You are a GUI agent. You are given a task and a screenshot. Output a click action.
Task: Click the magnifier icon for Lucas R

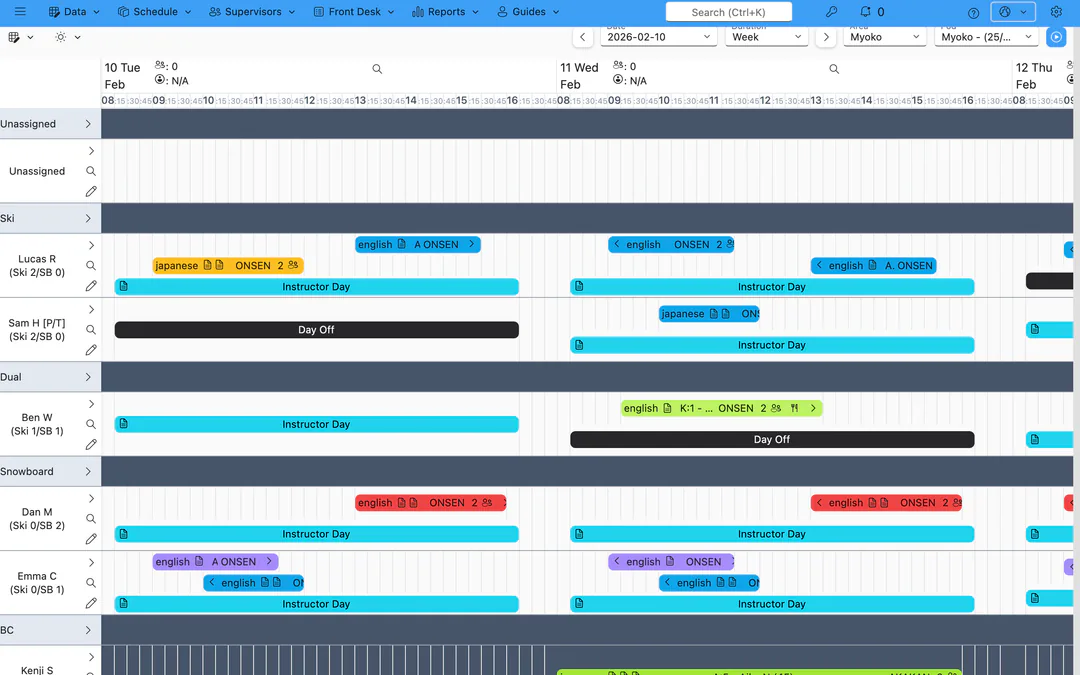tap(91, 265)
